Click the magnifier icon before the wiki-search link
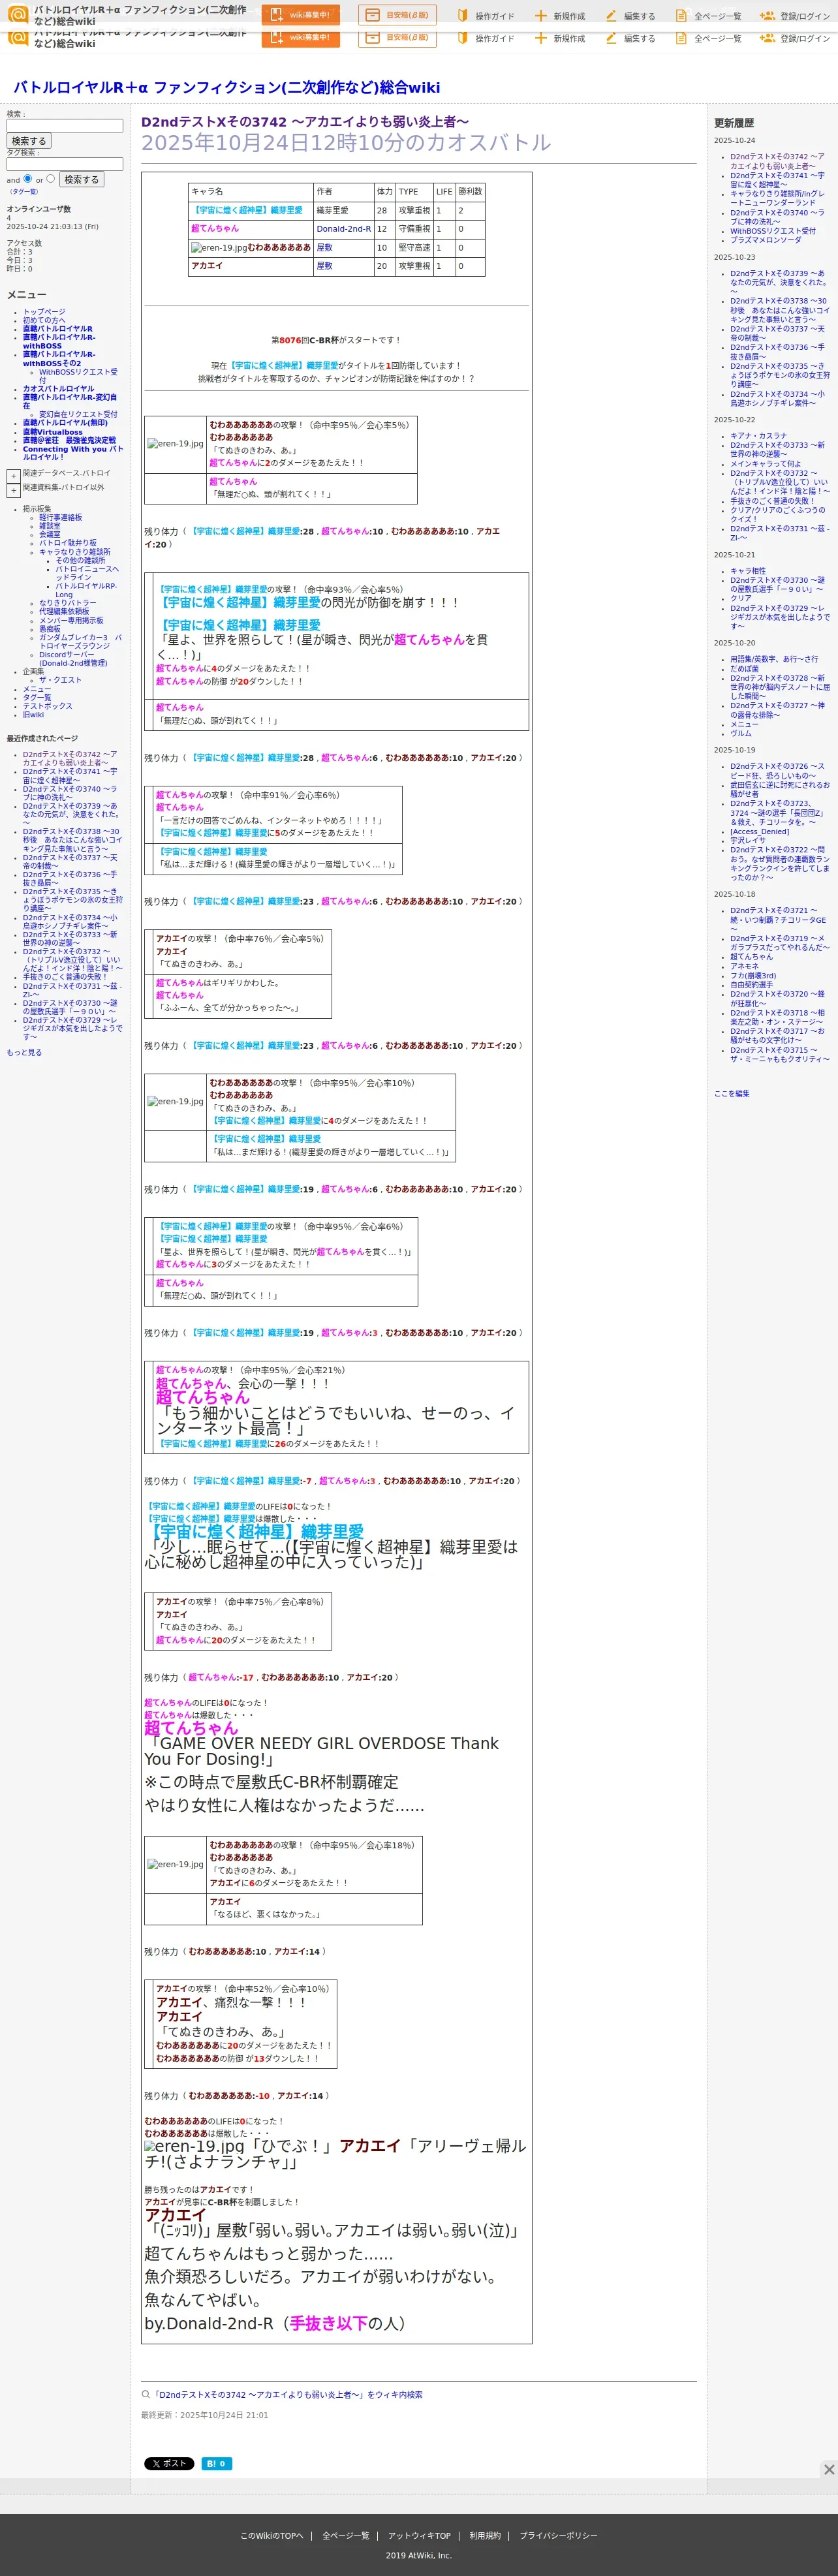Screen dimensions: 838x2576 tap(146, 2394)
